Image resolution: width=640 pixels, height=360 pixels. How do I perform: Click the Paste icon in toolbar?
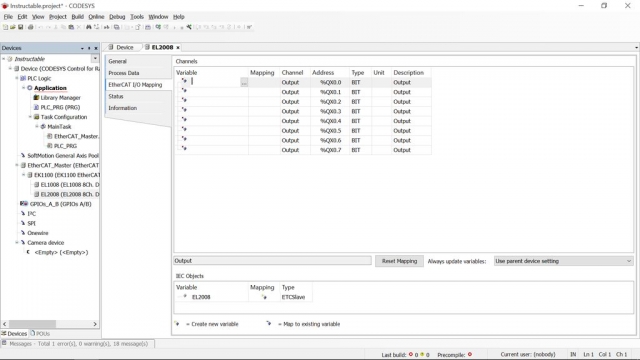tap(71, 27)
